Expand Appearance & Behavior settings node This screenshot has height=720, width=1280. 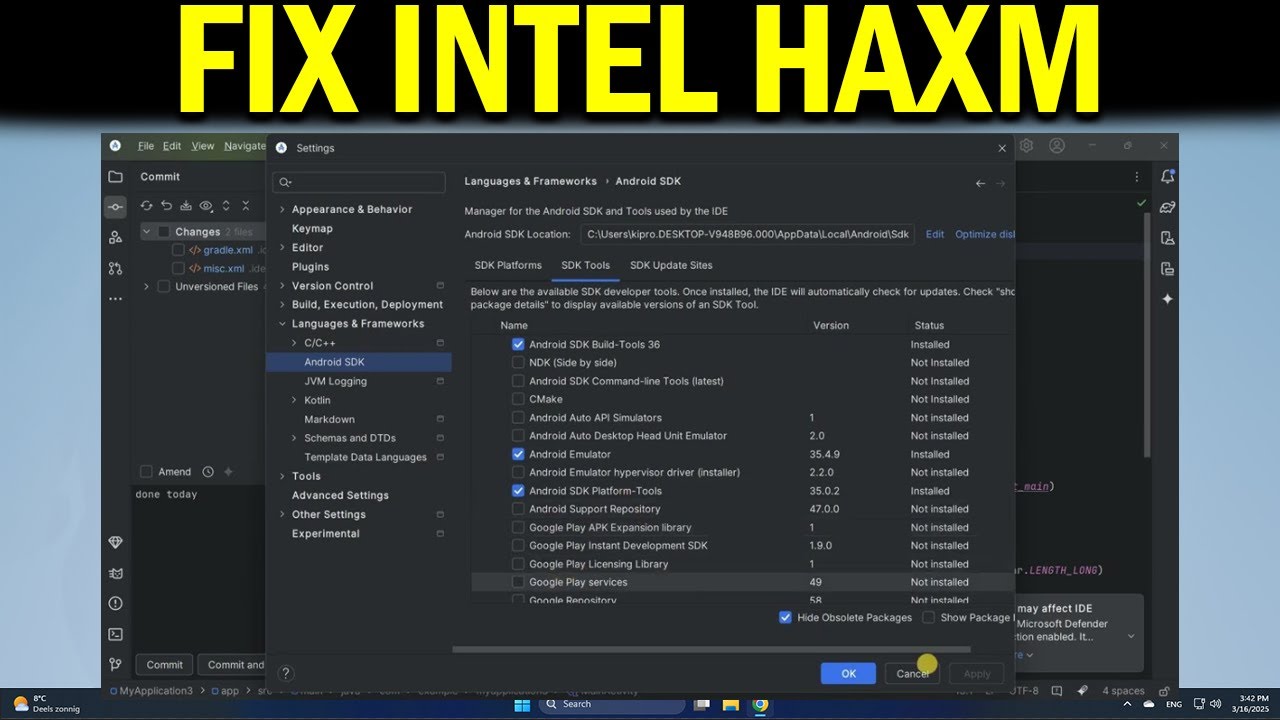point(282,210)
